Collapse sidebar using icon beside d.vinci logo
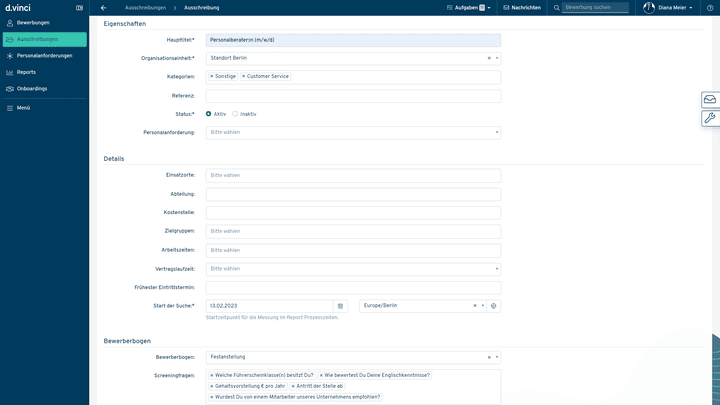Image resolution: width=720 pixels, height=405 pixels. click(x=79, y=8)
